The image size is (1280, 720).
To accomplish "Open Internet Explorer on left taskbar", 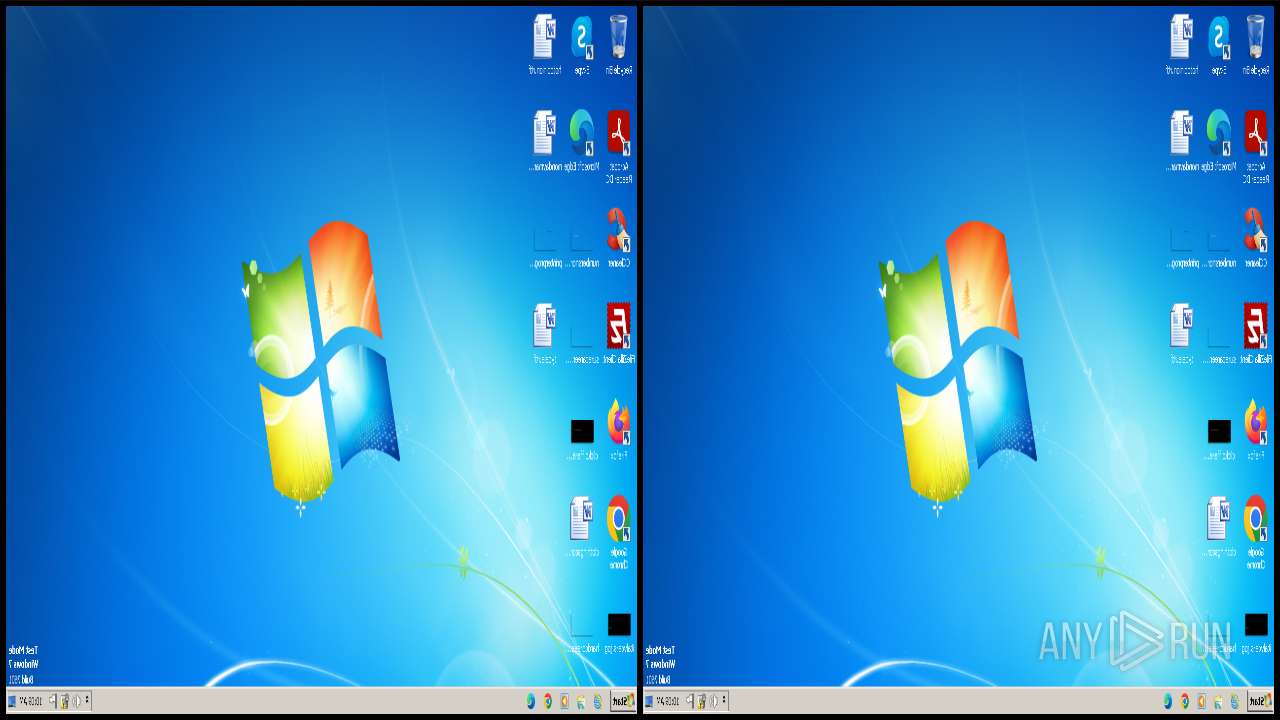I will coord(597,702).
